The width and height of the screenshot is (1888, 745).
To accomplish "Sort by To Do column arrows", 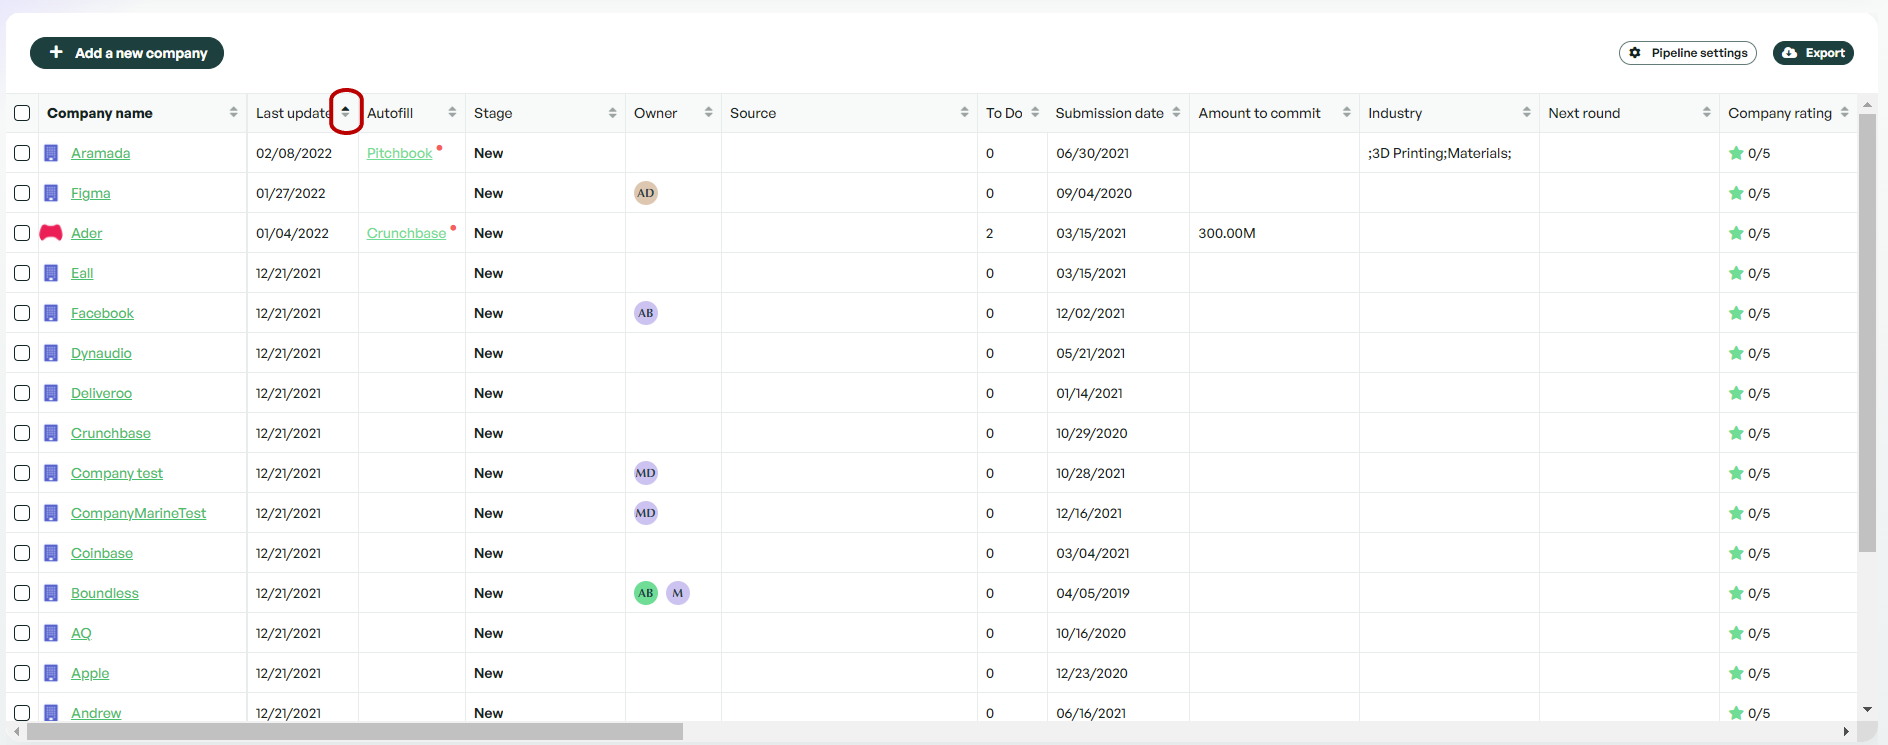I will 1035,112.
